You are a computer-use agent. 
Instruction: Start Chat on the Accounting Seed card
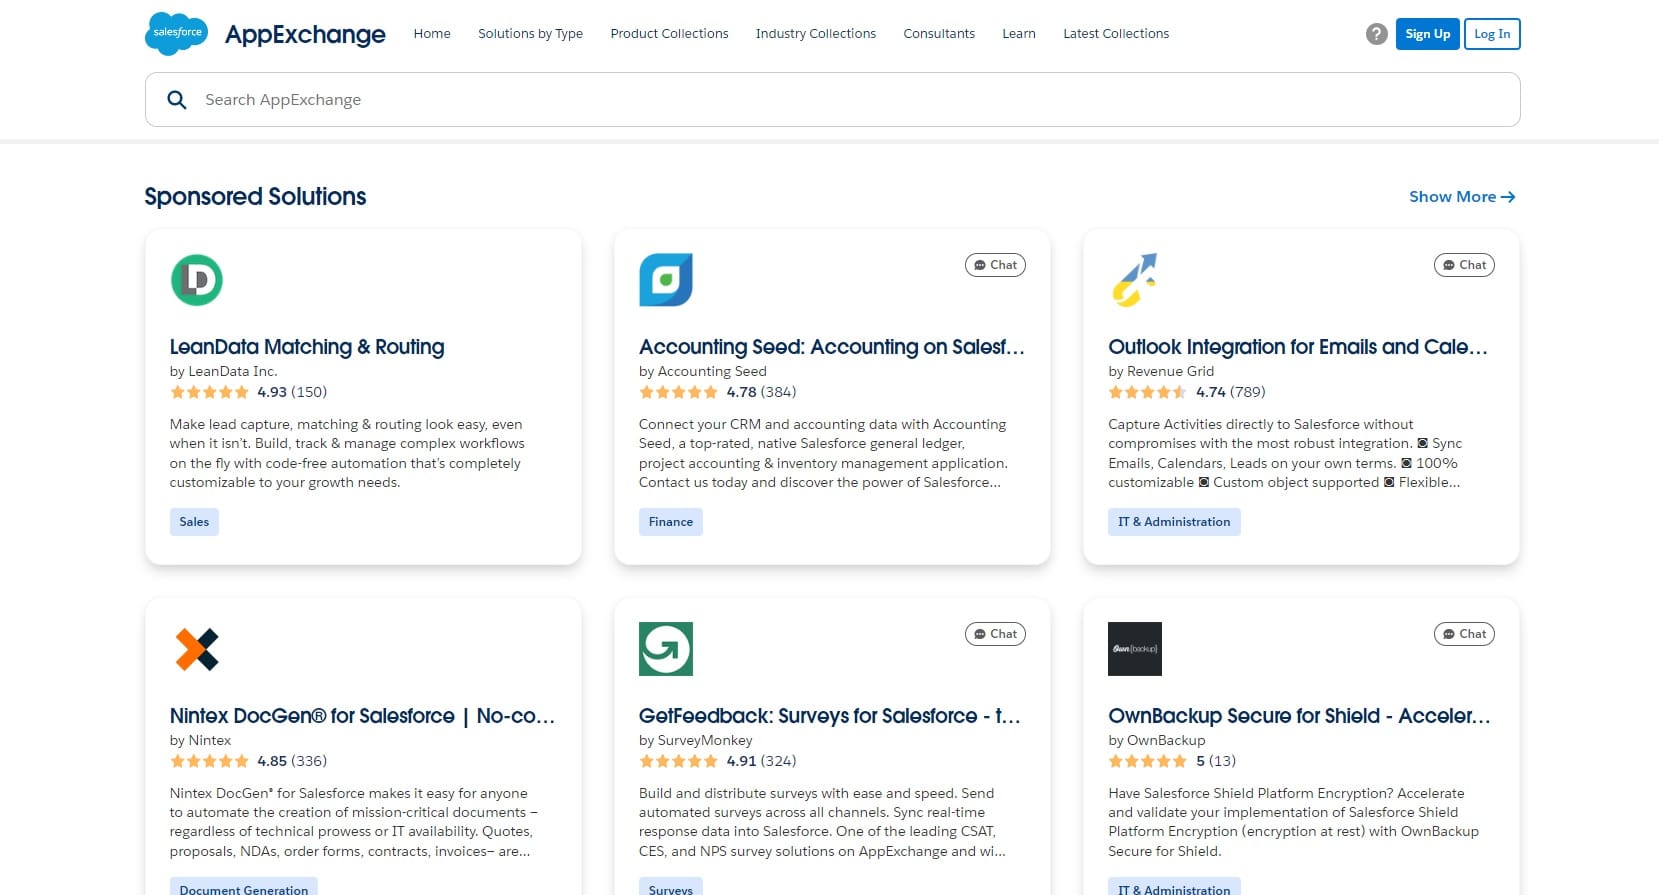995,265
